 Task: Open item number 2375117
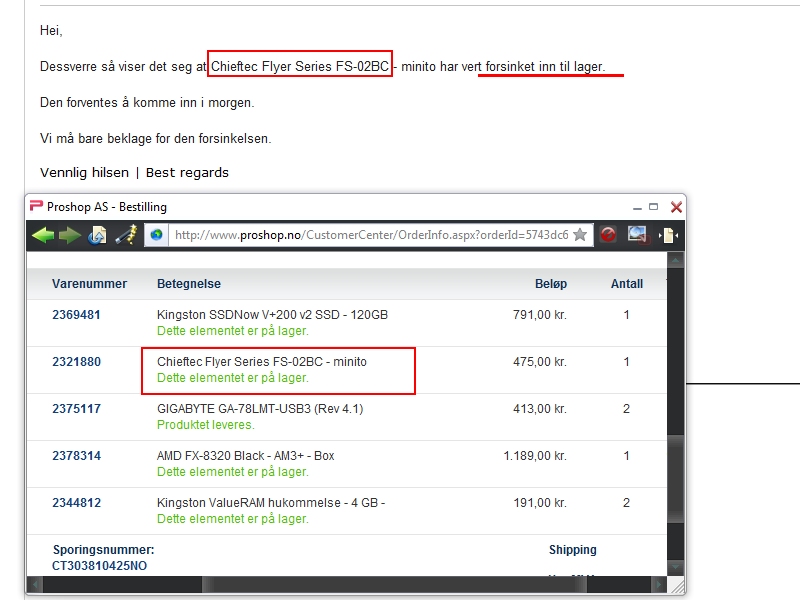pyautogui.click(x=77, y=409)
